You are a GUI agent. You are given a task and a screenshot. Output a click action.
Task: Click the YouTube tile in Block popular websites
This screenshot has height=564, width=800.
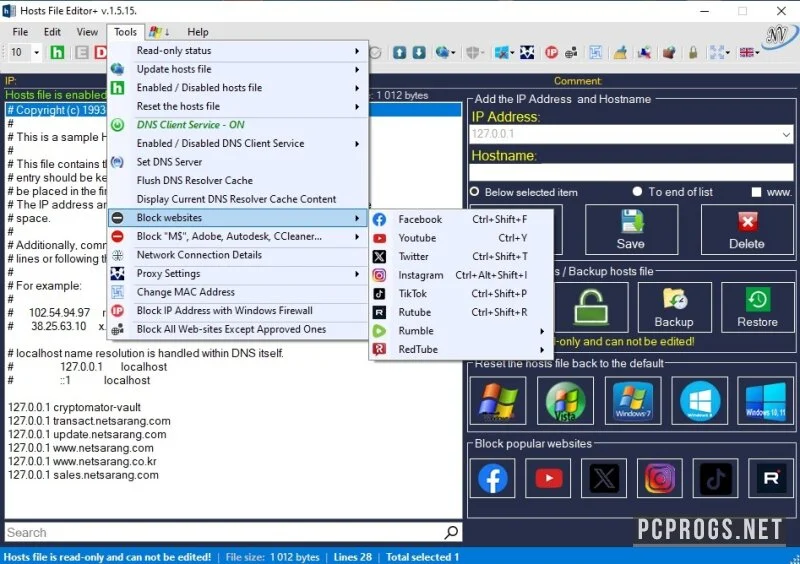(548, 478)
